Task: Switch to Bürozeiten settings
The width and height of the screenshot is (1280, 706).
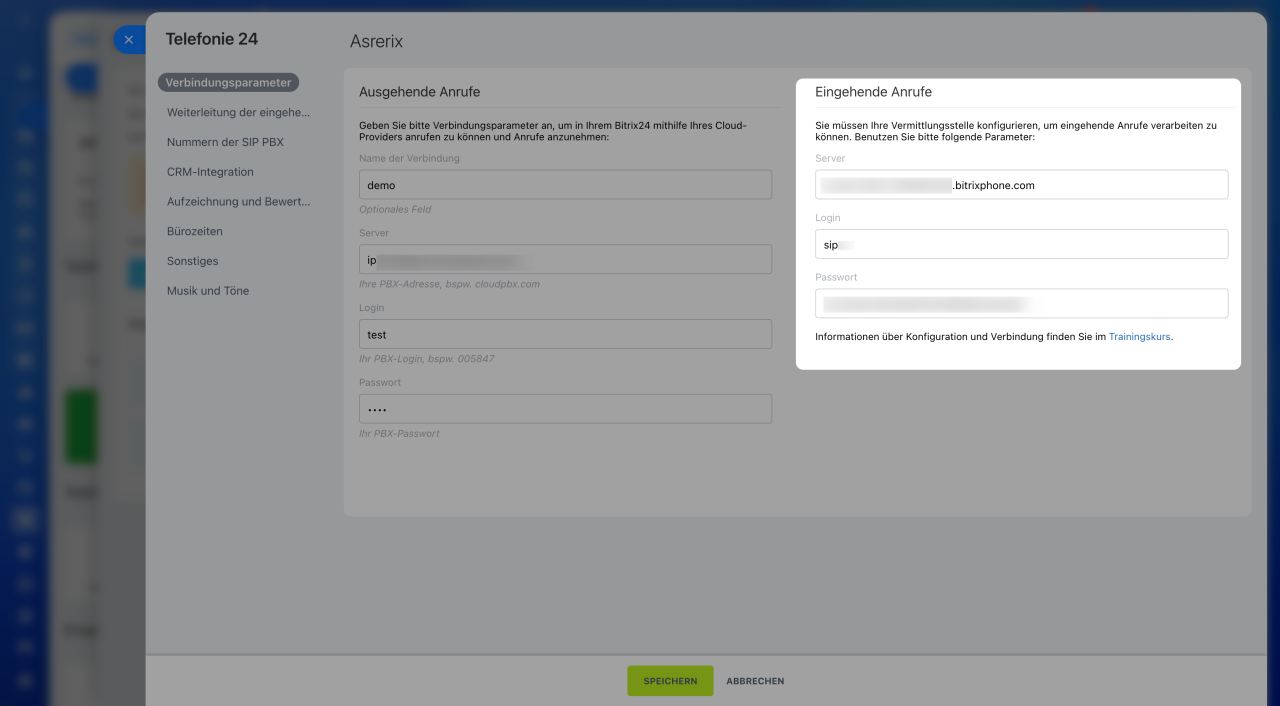Action: click(x=195, y=231)
